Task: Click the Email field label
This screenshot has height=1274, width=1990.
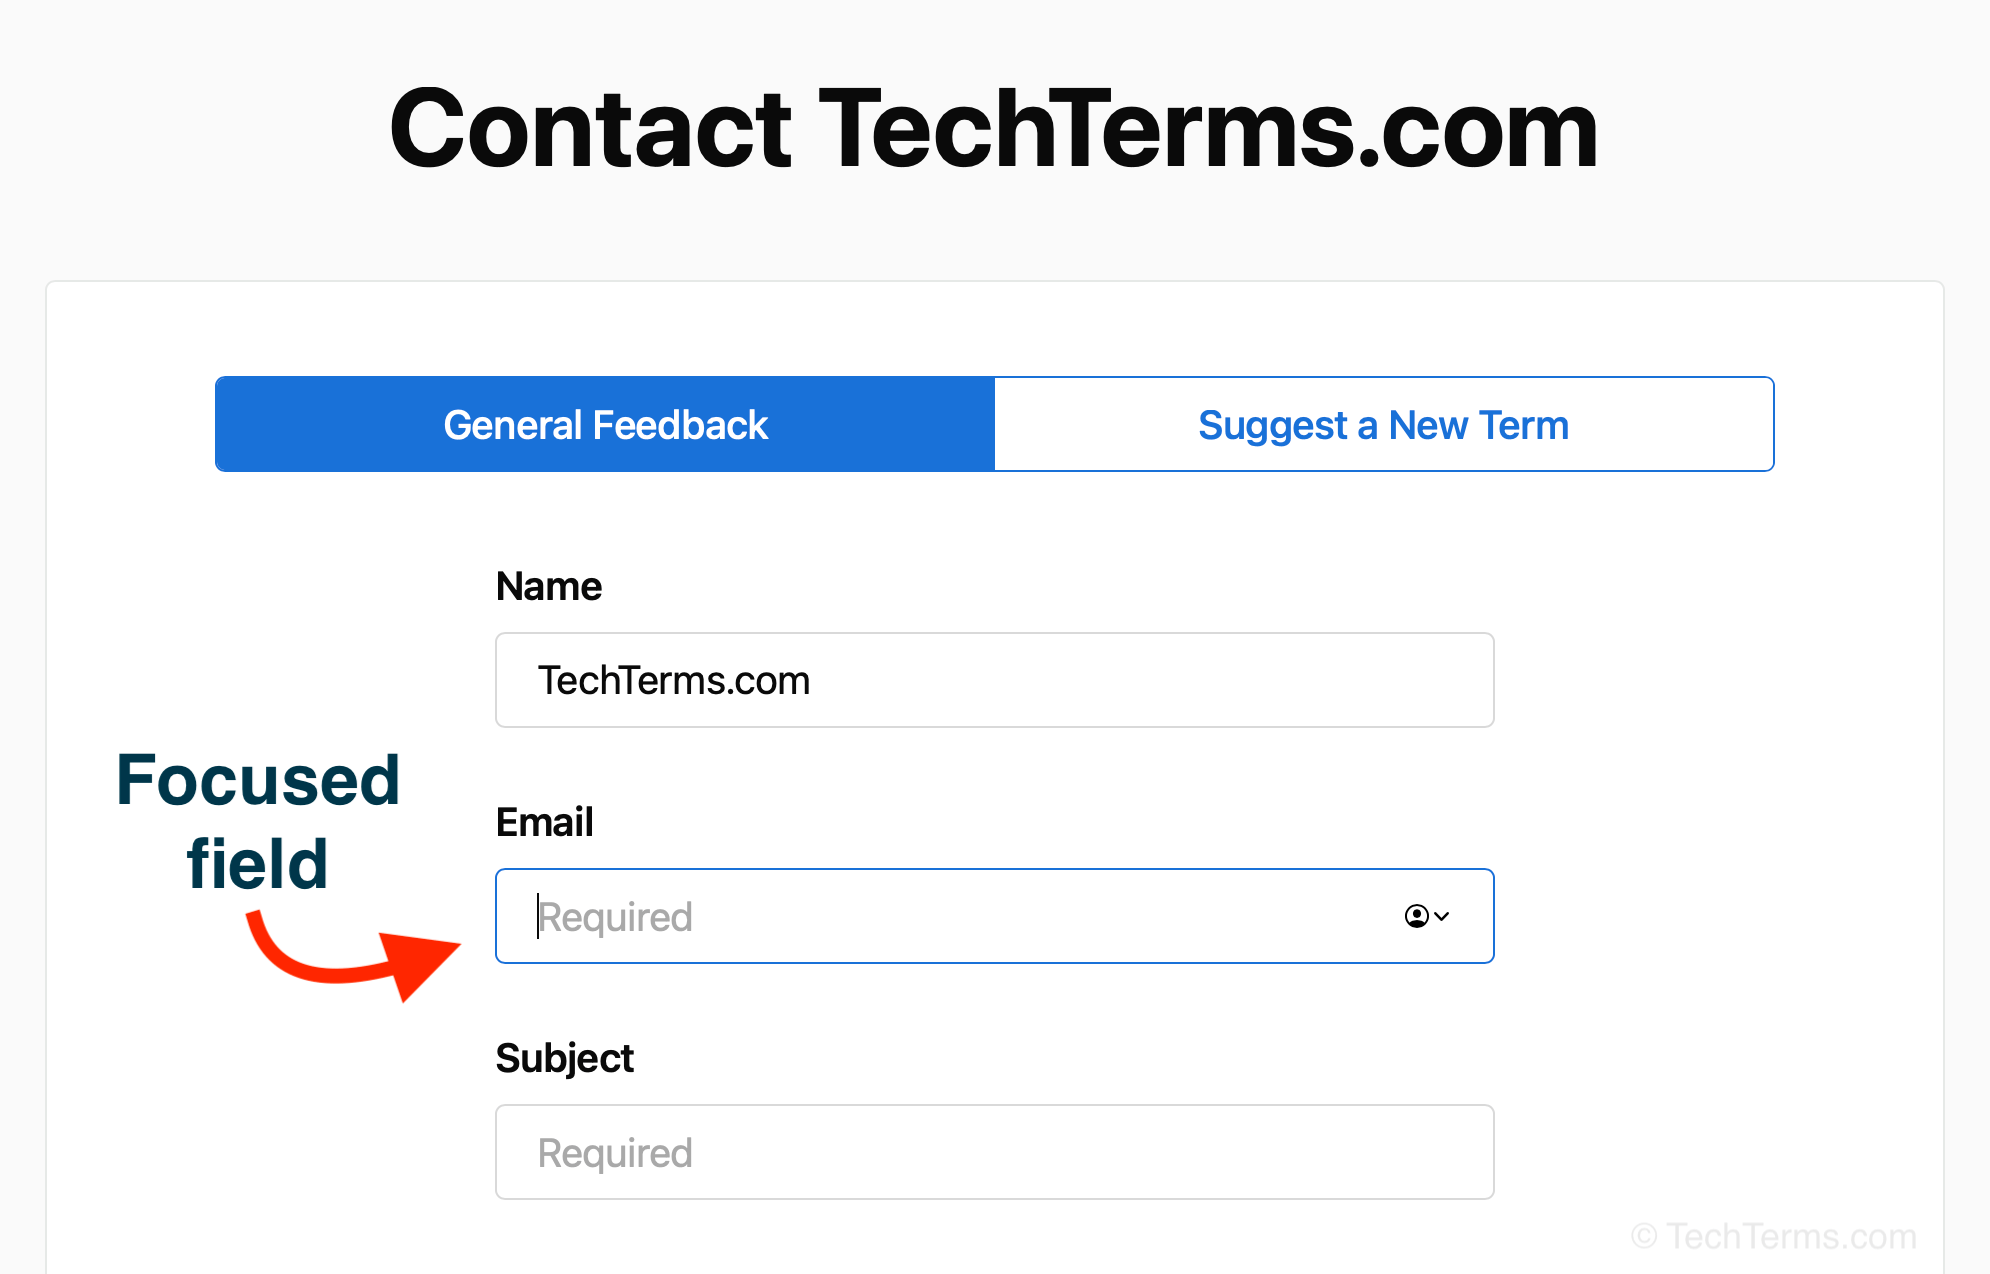Action: pos(545,822)
